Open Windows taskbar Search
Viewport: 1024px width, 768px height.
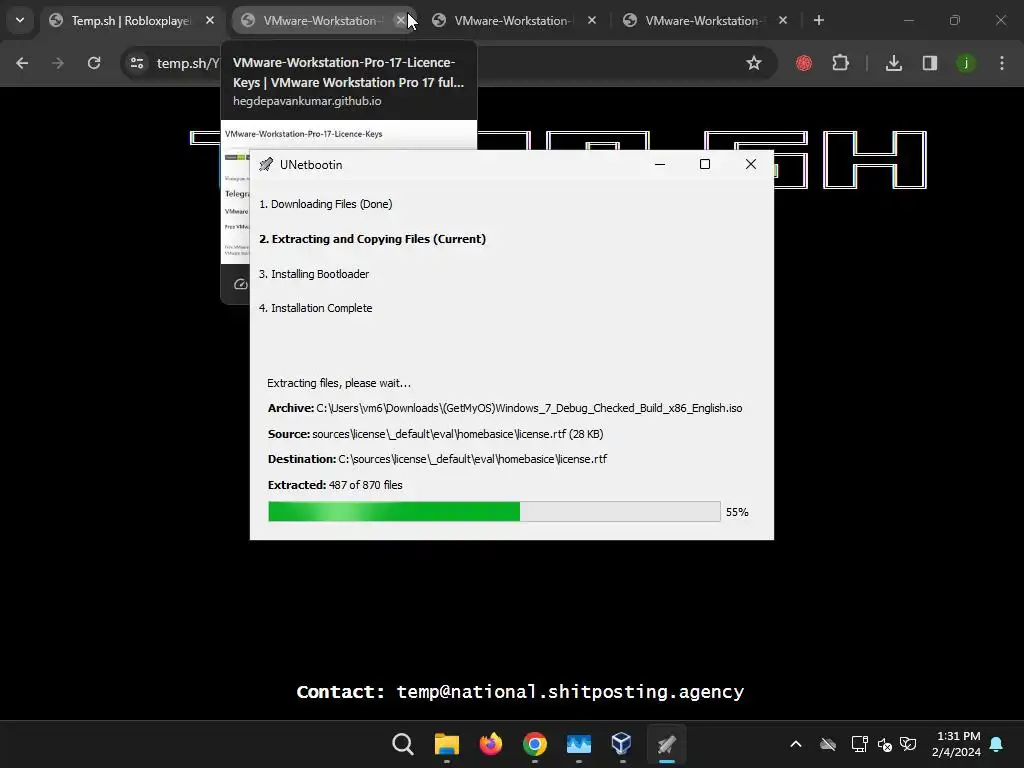point(403,744)
